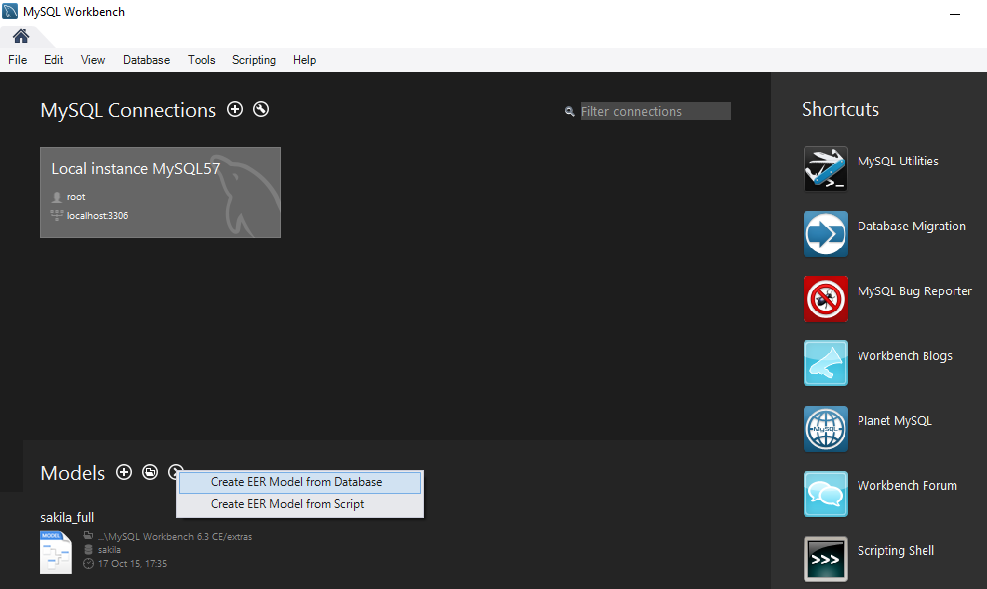
Task: Open the MySQL Bug Reporter icon
Action: tap(826, 299)
